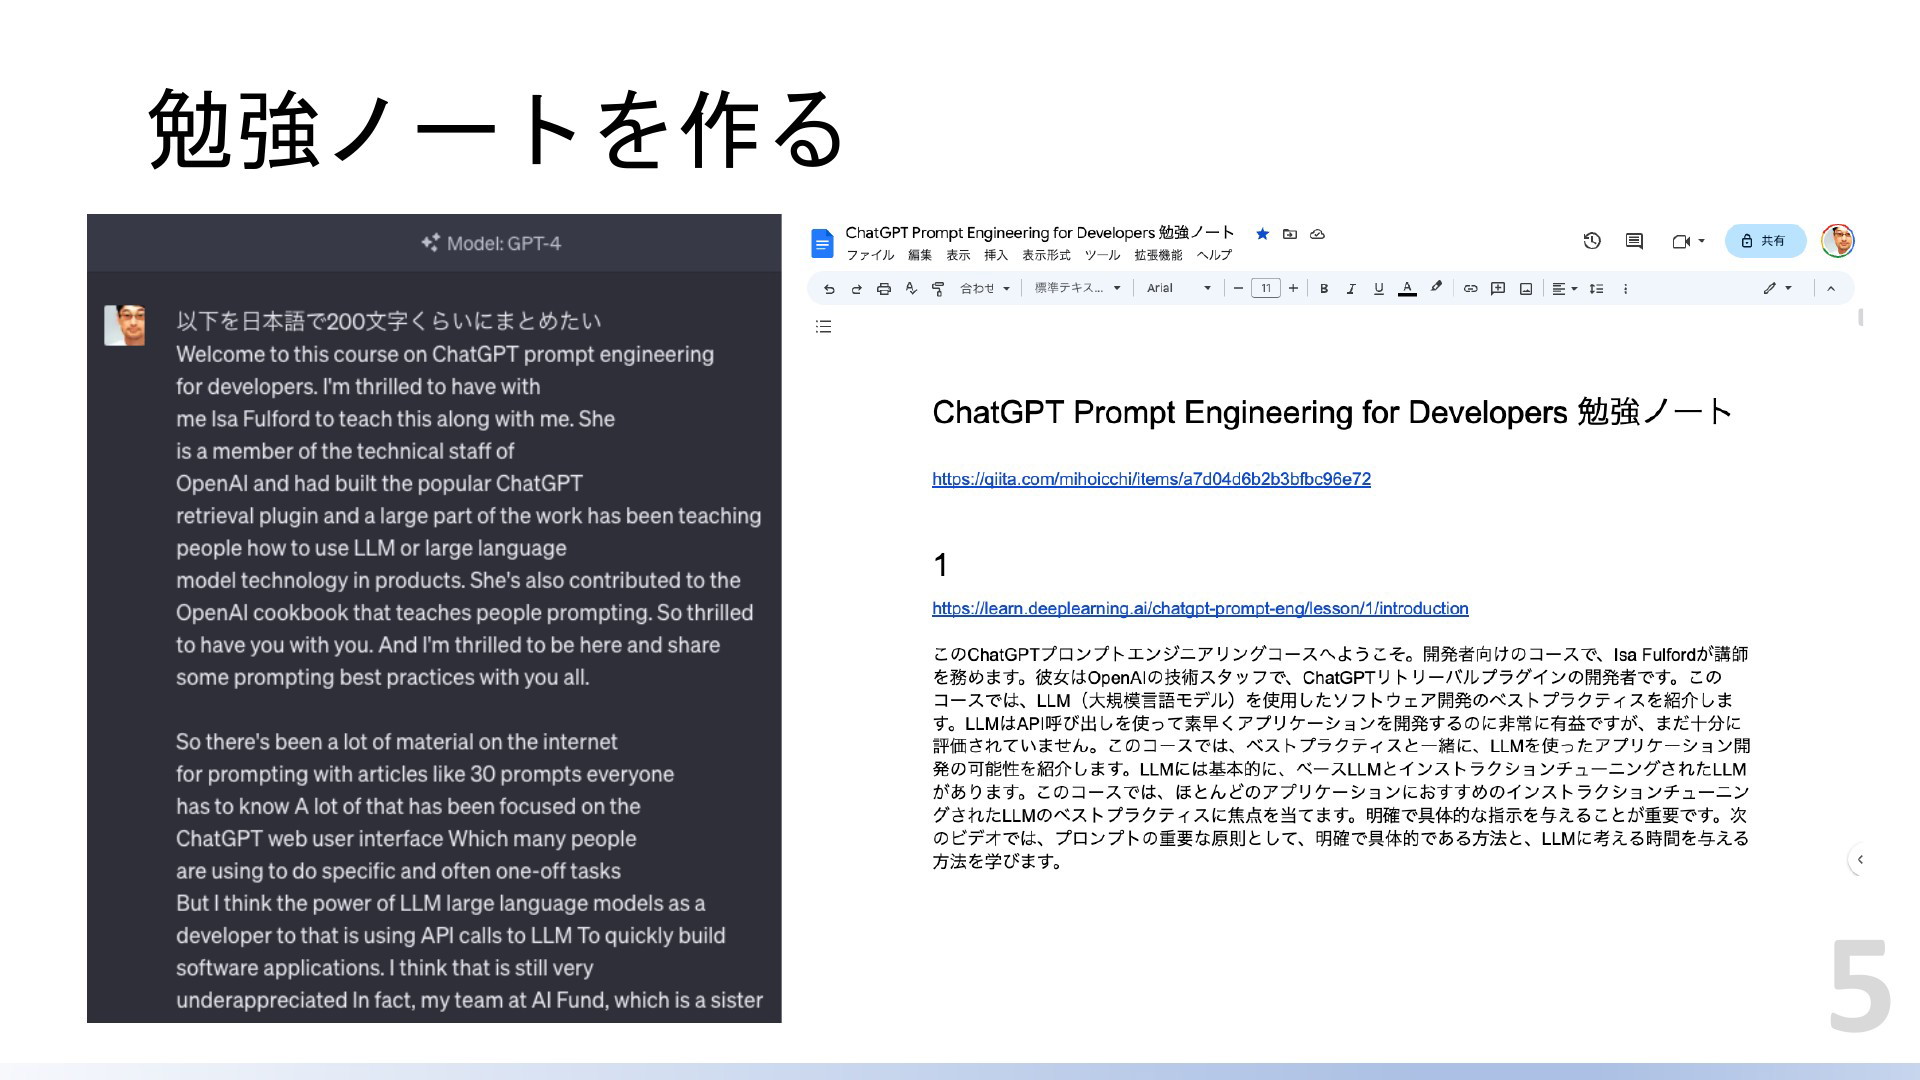Open the Google Docs home icon
Screen dimensions: 1920x1080
pos(822,243)
